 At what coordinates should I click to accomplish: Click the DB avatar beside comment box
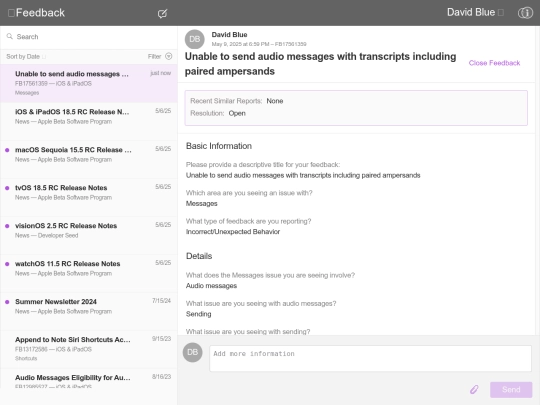coord(193,352)
